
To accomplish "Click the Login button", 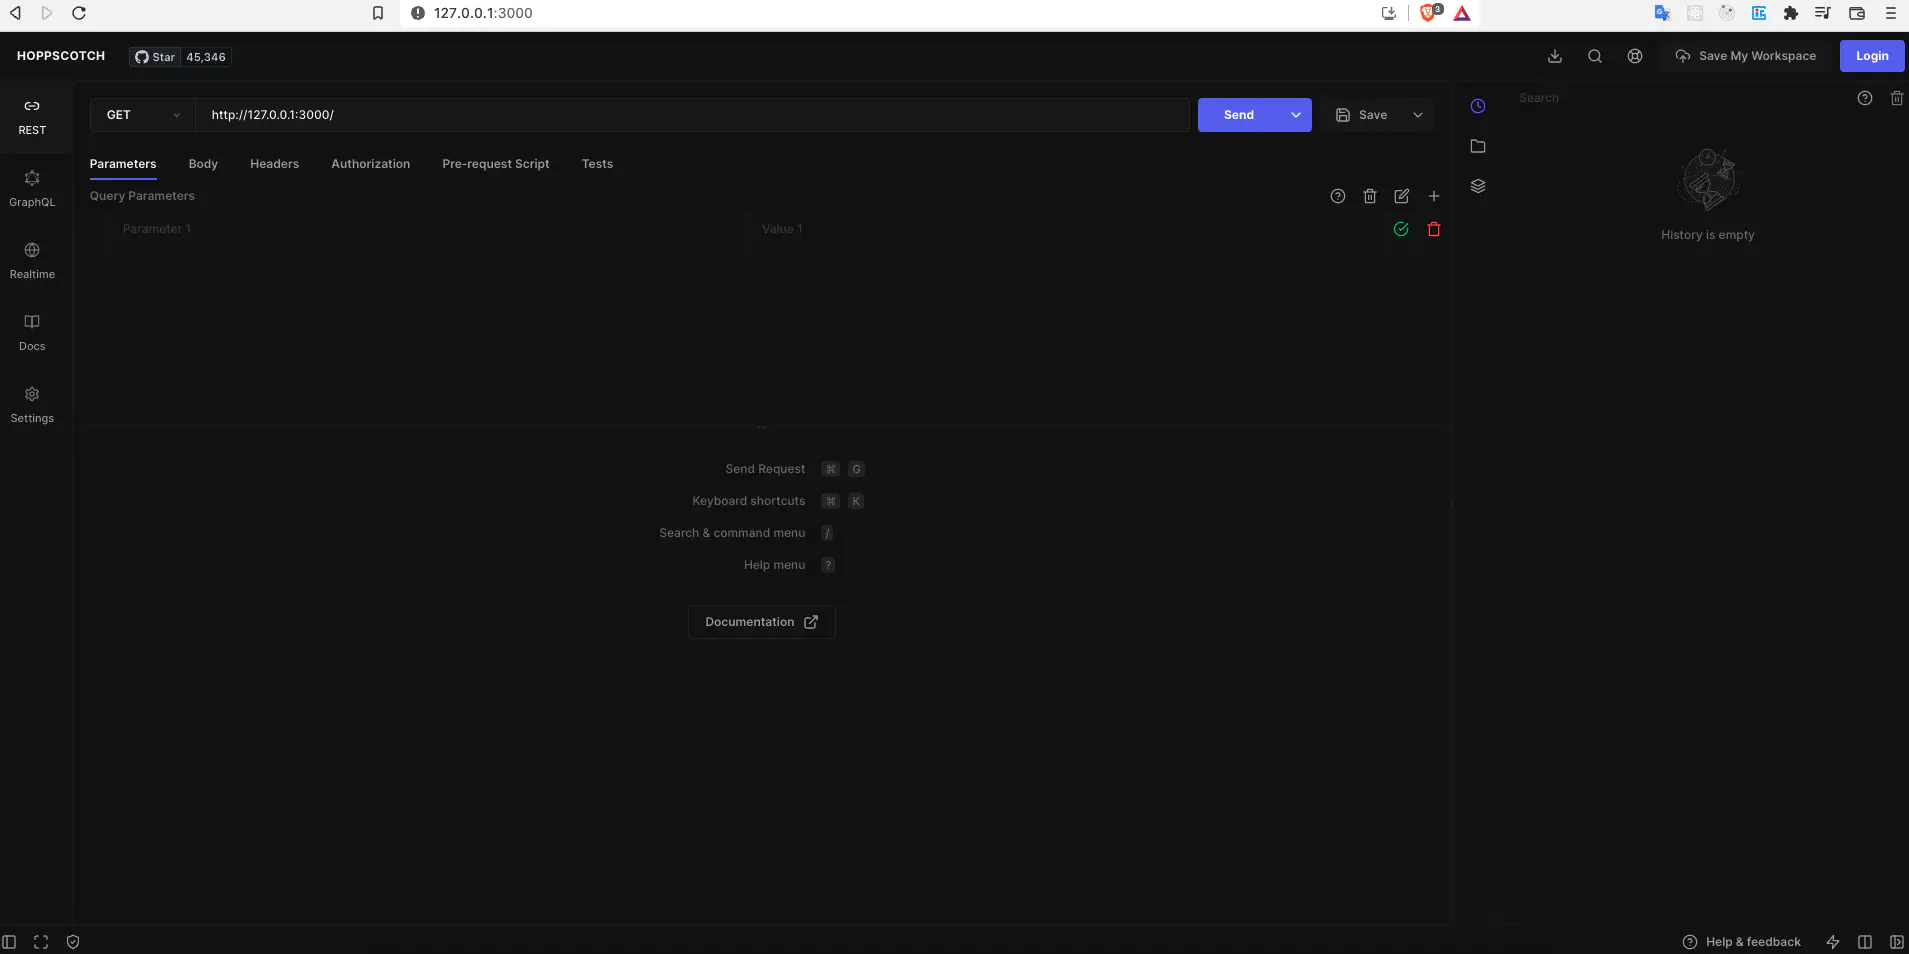I will pyautogui.click(x=1871, y=56).
